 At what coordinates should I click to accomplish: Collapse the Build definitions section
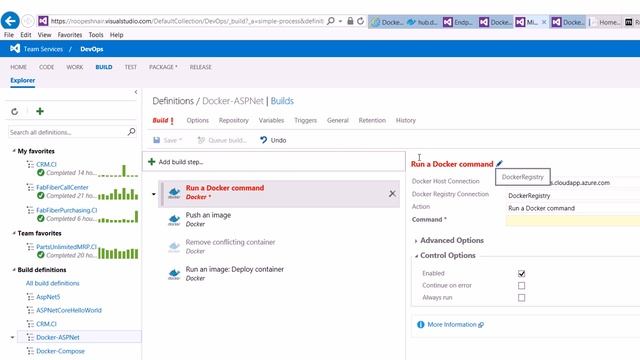[14, 270]
